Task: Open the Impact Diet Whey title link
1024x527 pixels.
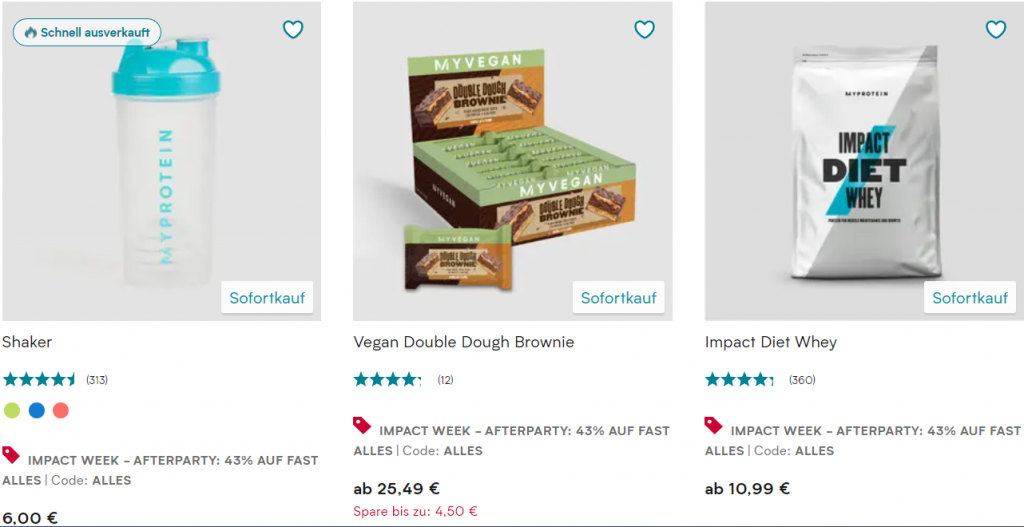Action: pos(771,342)
